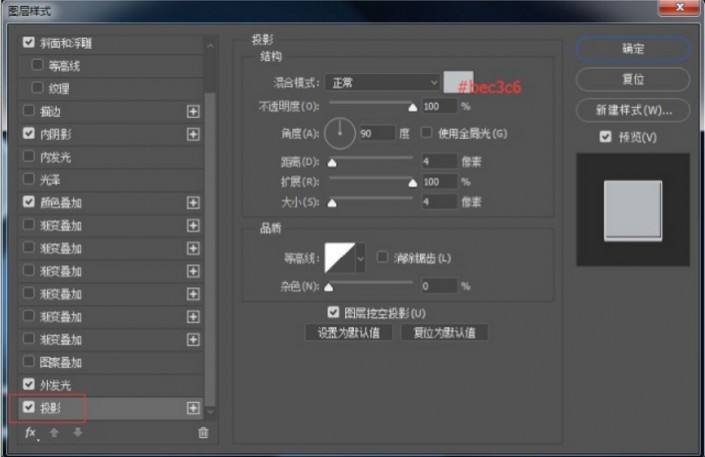705x457 pixels.
Task: Click the 不透明度 value field
Action: [439, 106]
